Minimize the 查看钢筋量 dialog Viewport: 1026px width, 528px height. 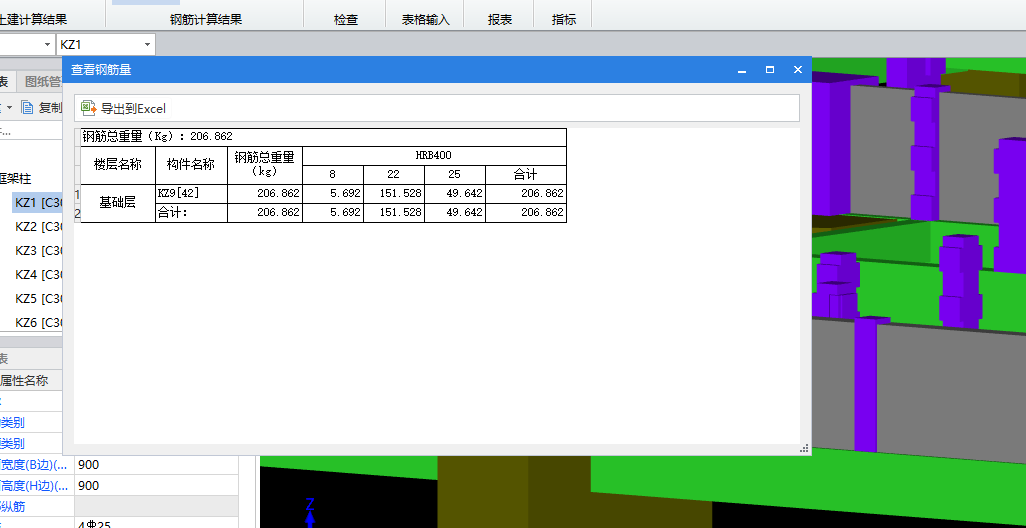(x=742, y=69)
